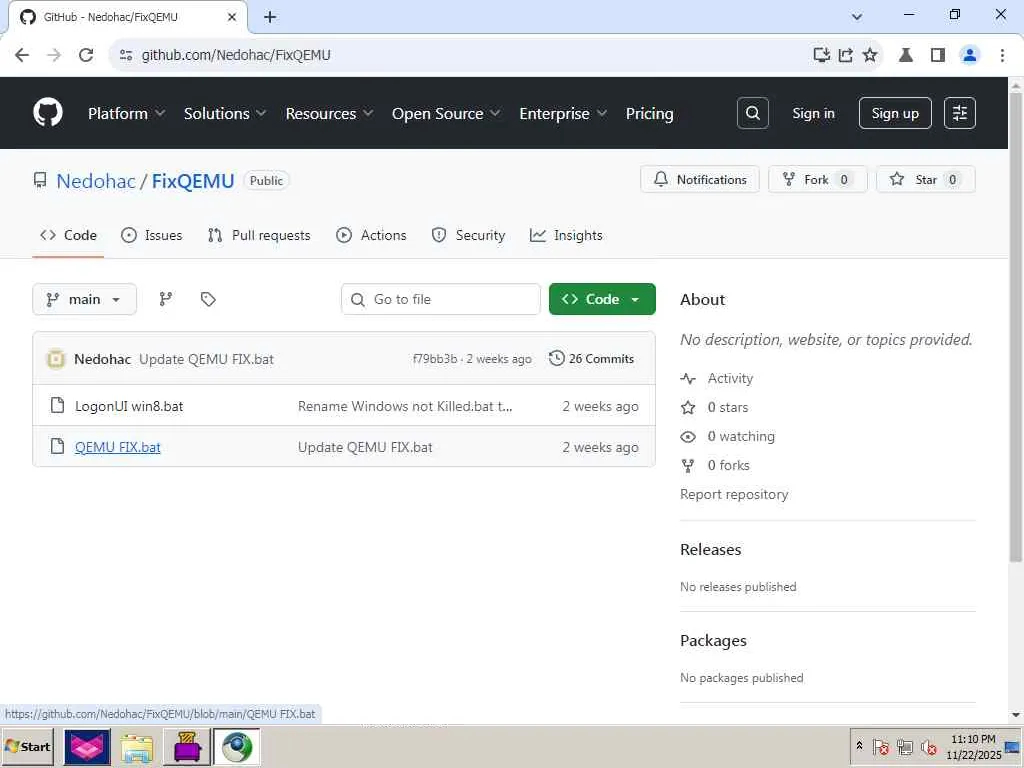Open commit hash f79bb3b
This screenshot has height=768, width=1024.
435,359
